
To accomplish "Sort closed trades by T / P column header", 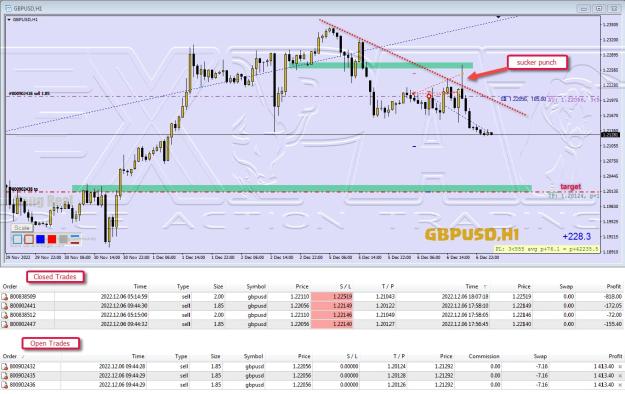I will (x=387, y=286).
